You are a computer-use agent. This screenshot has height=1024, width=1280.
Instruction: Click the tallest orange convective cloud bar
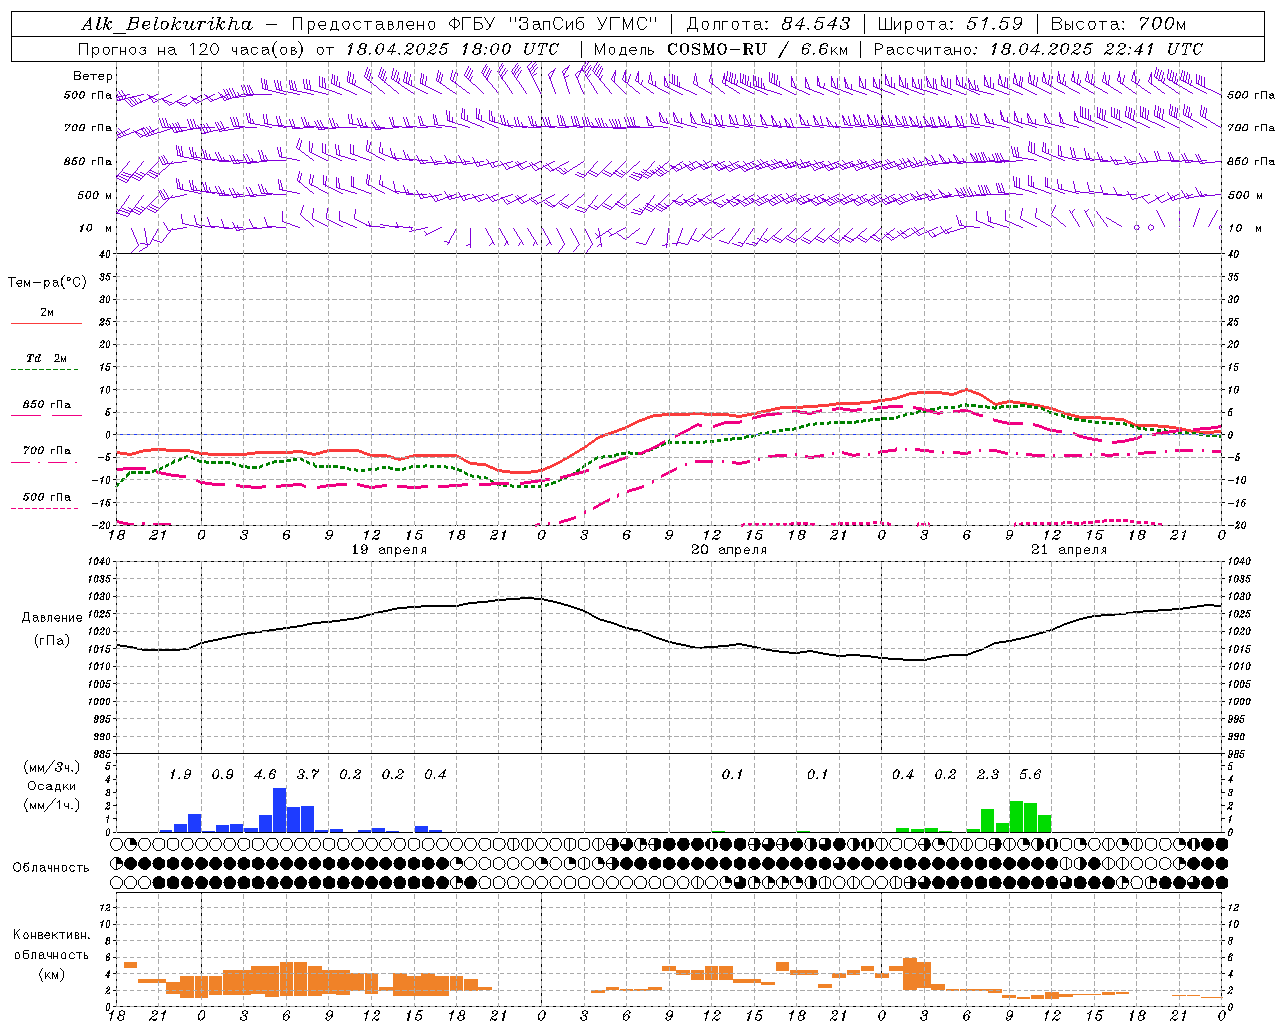coord(909,974)
